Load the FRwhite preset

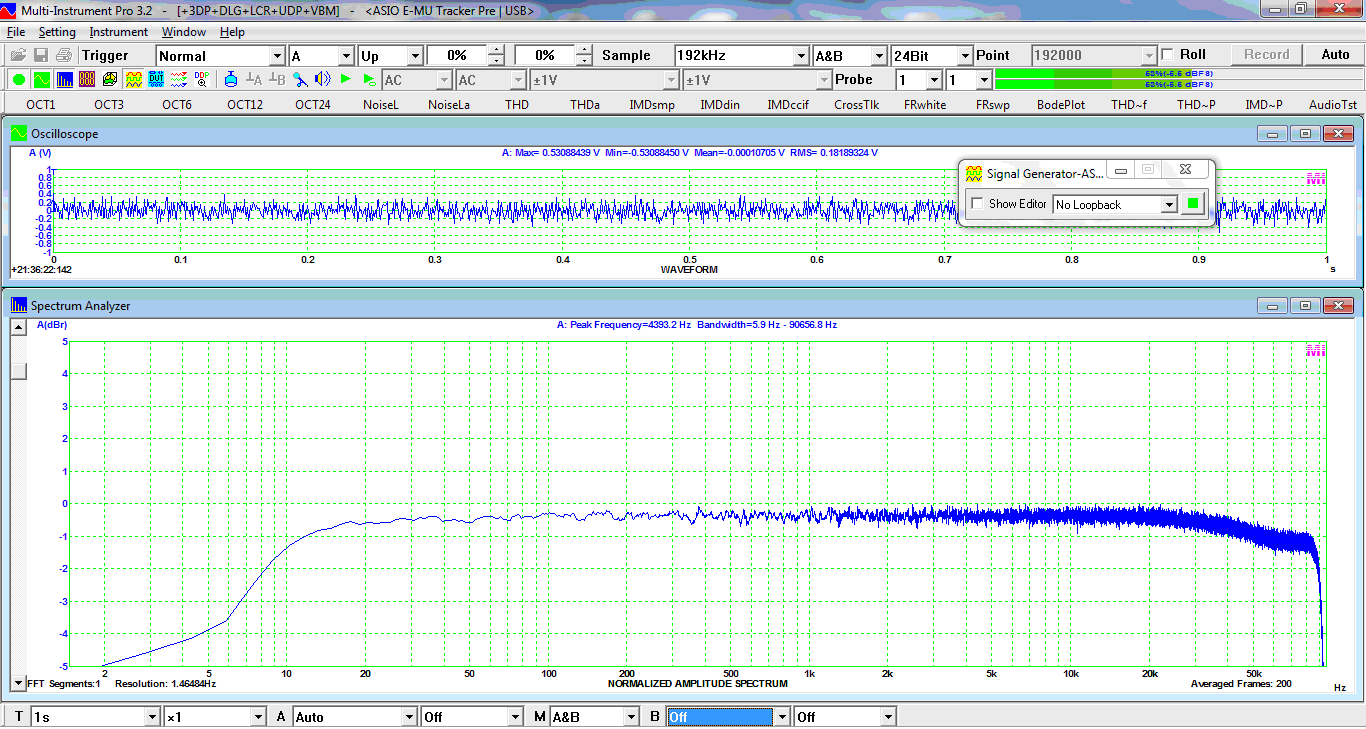pos(925,104)
